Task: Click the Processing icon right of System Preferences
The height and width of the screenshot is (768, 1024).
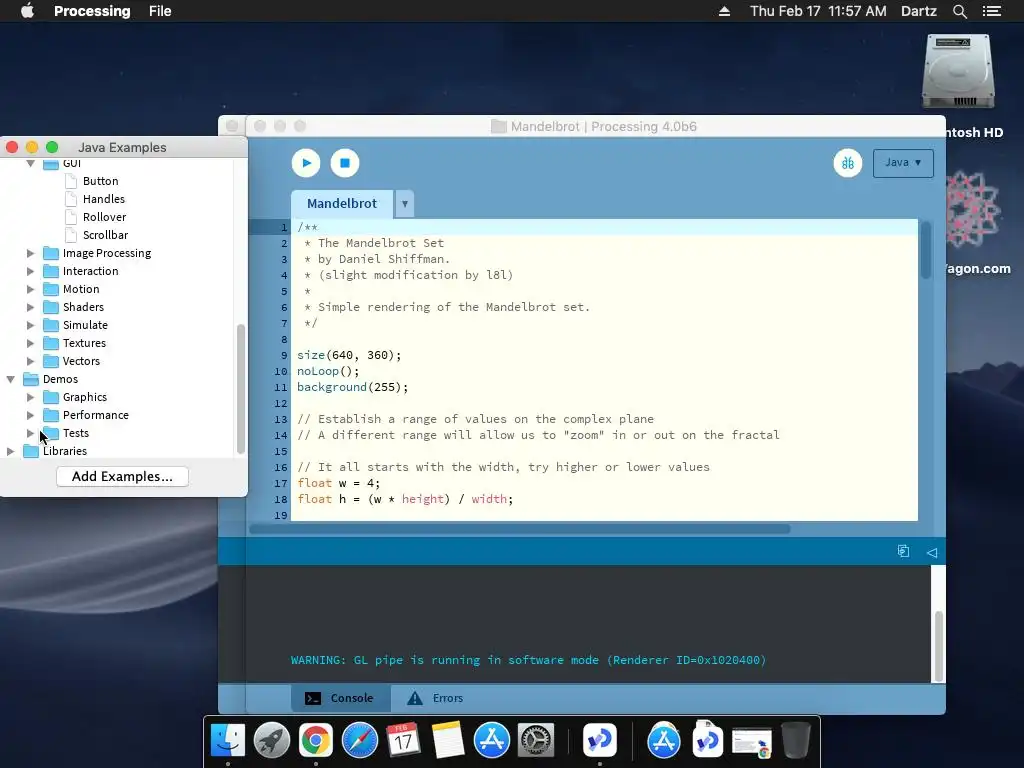Action: pos(600,741)
